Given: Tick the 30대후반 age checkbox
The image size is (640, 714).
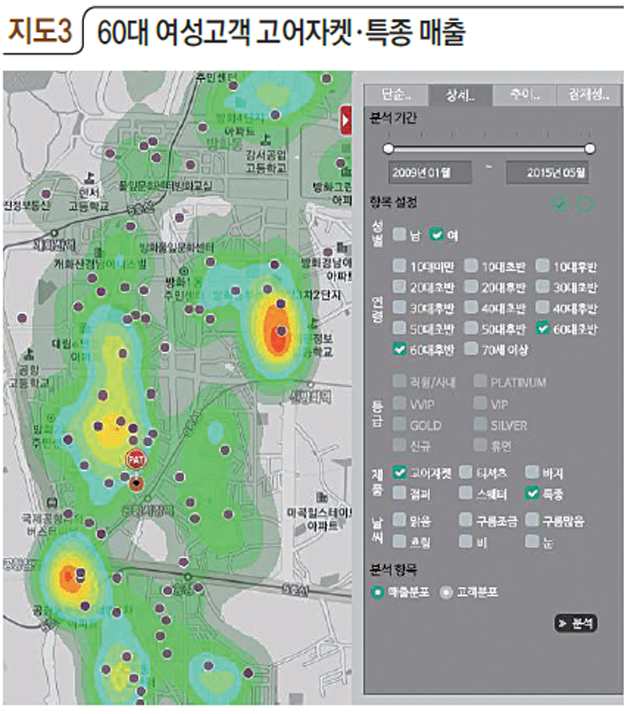Looking at the screenshot, I should pyautogui.click(x=399, y=307).
